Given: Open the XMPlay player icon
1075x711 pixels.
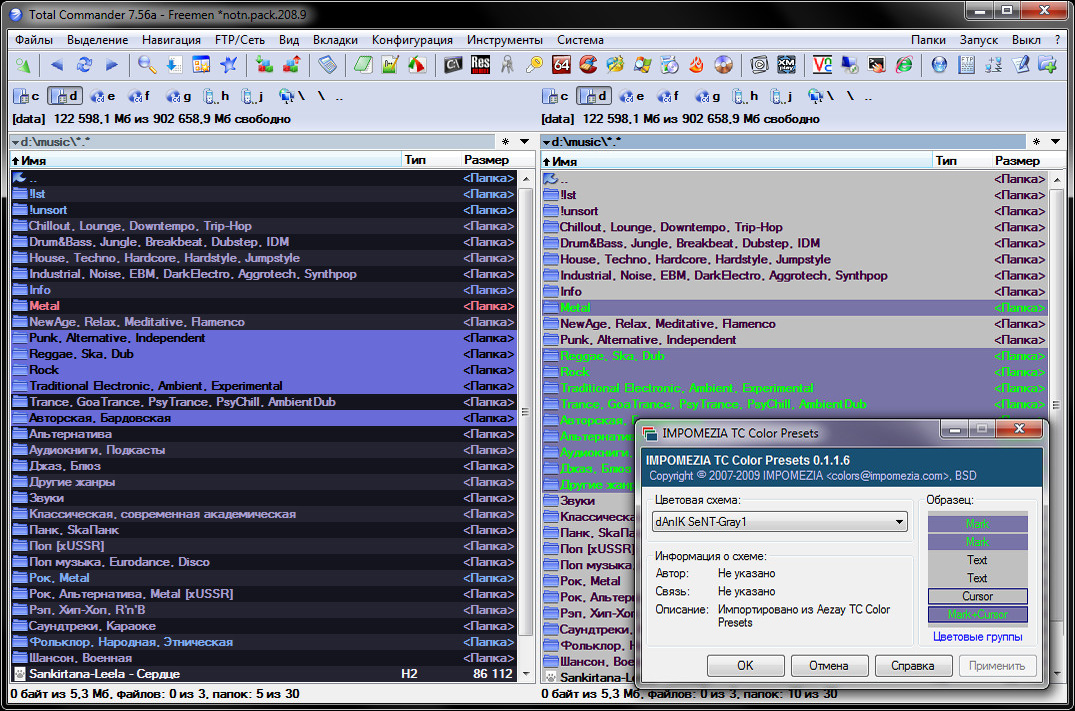Looking at the screenshot, I should click(x=787, y=65).
